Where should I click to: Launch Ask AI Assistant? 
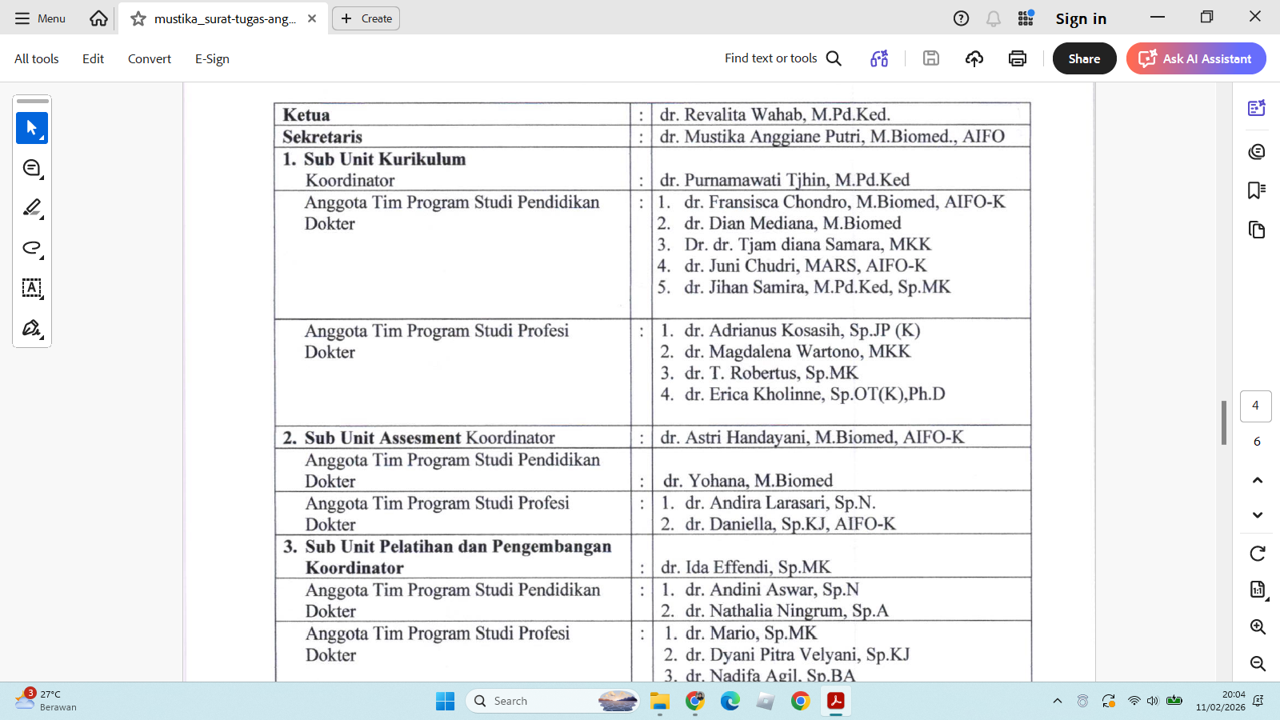point(1196,59)
